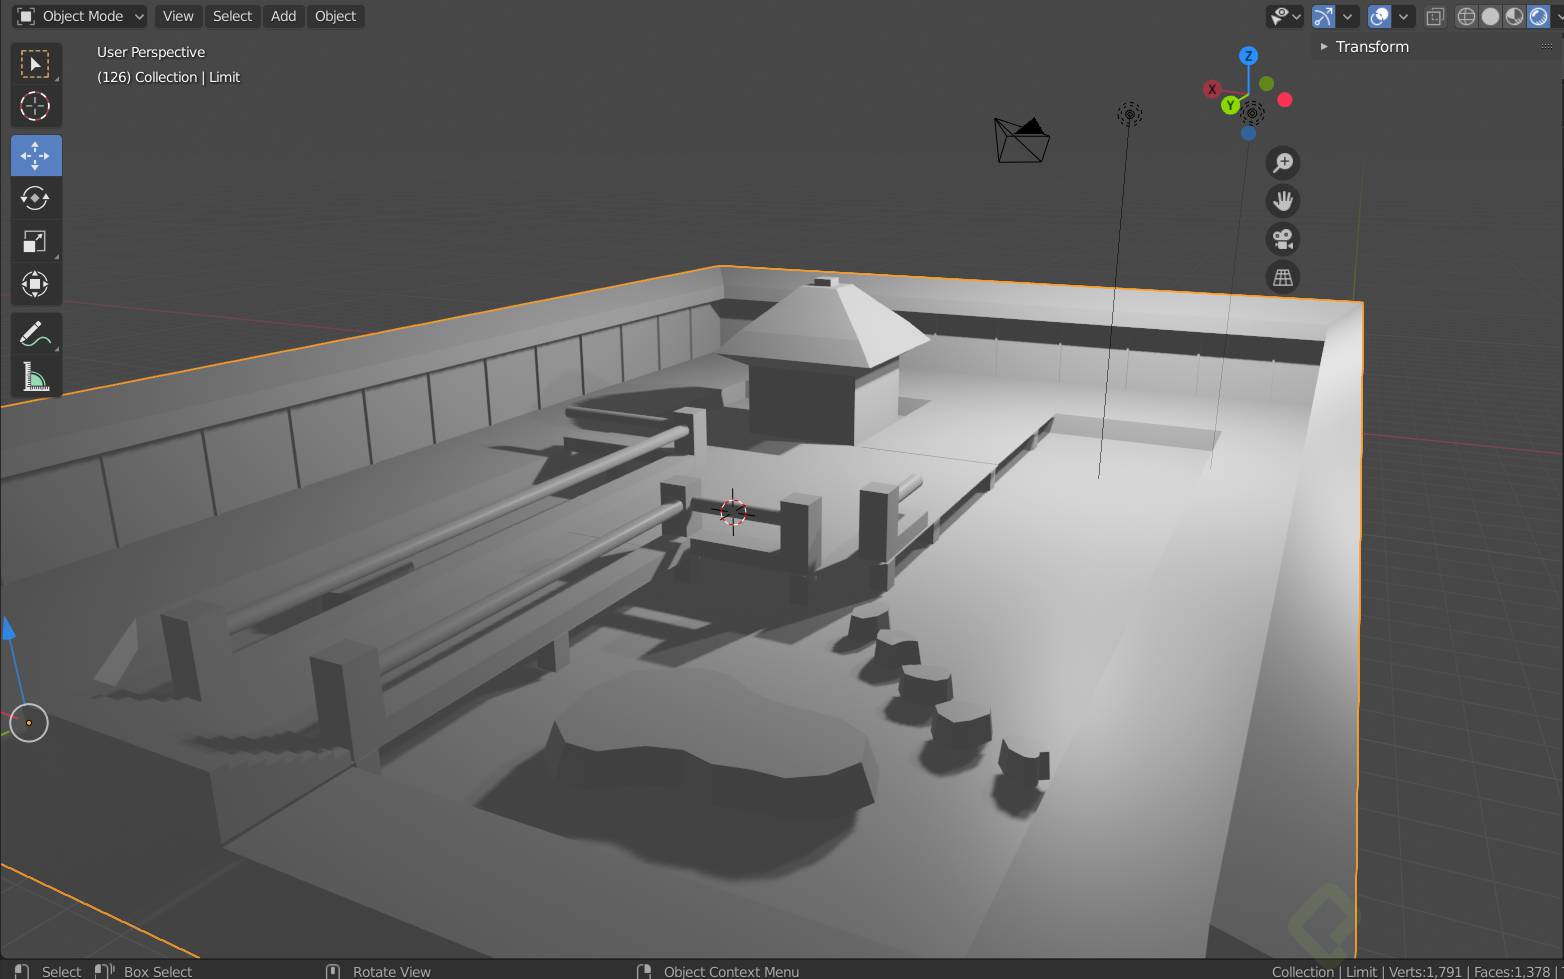Choose the Measure tool
Viewport: 1564px width, 979px height.
[x=35, y=377]
